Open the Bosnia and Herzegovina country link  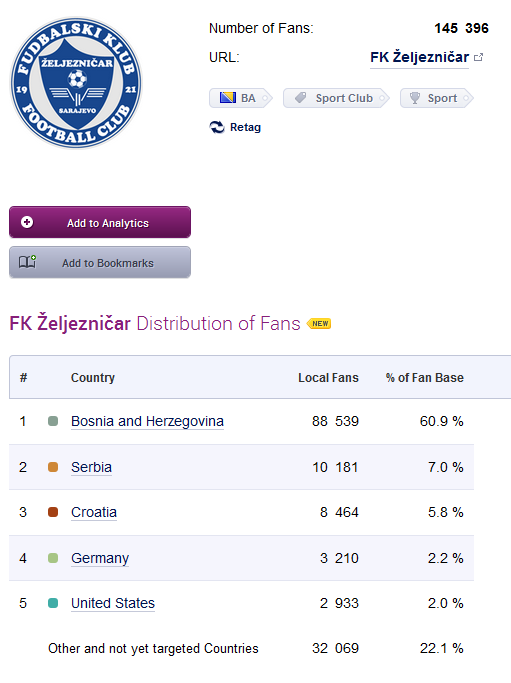(147, 421)
